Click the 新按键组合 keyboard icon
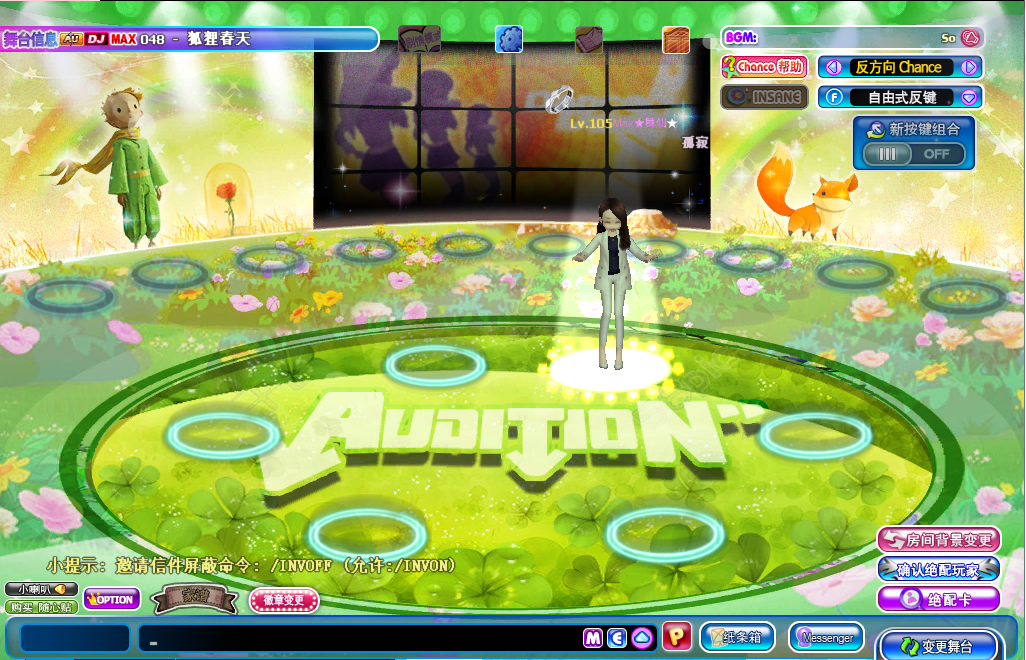The width and height of the screenshot is (1026, 660). pos(875,130)
